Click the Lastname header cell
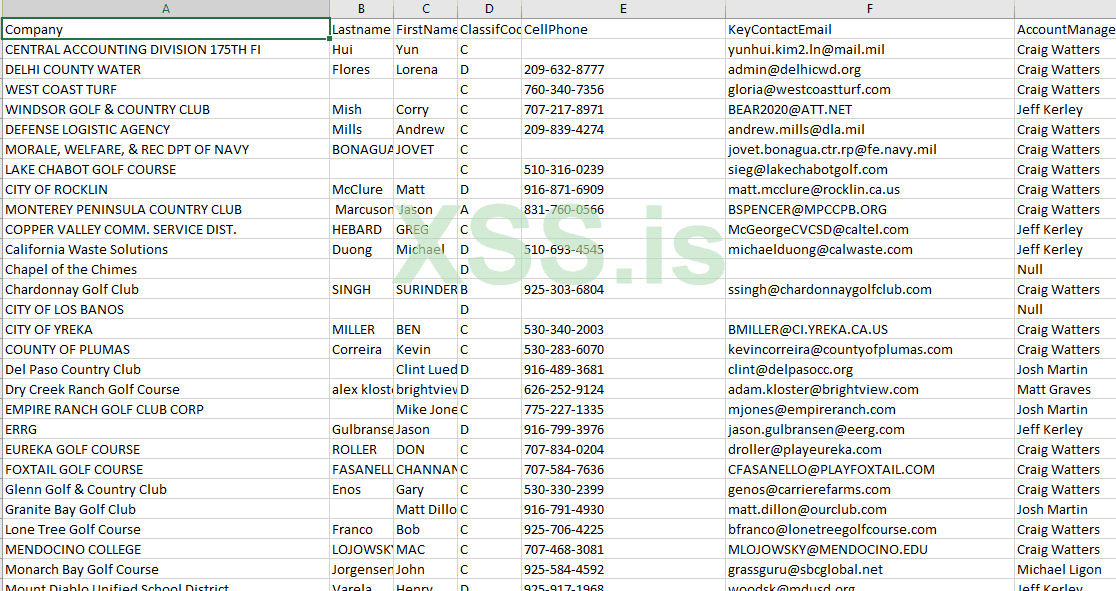The width and height of the screenshot is (1116, 591). 362,29
